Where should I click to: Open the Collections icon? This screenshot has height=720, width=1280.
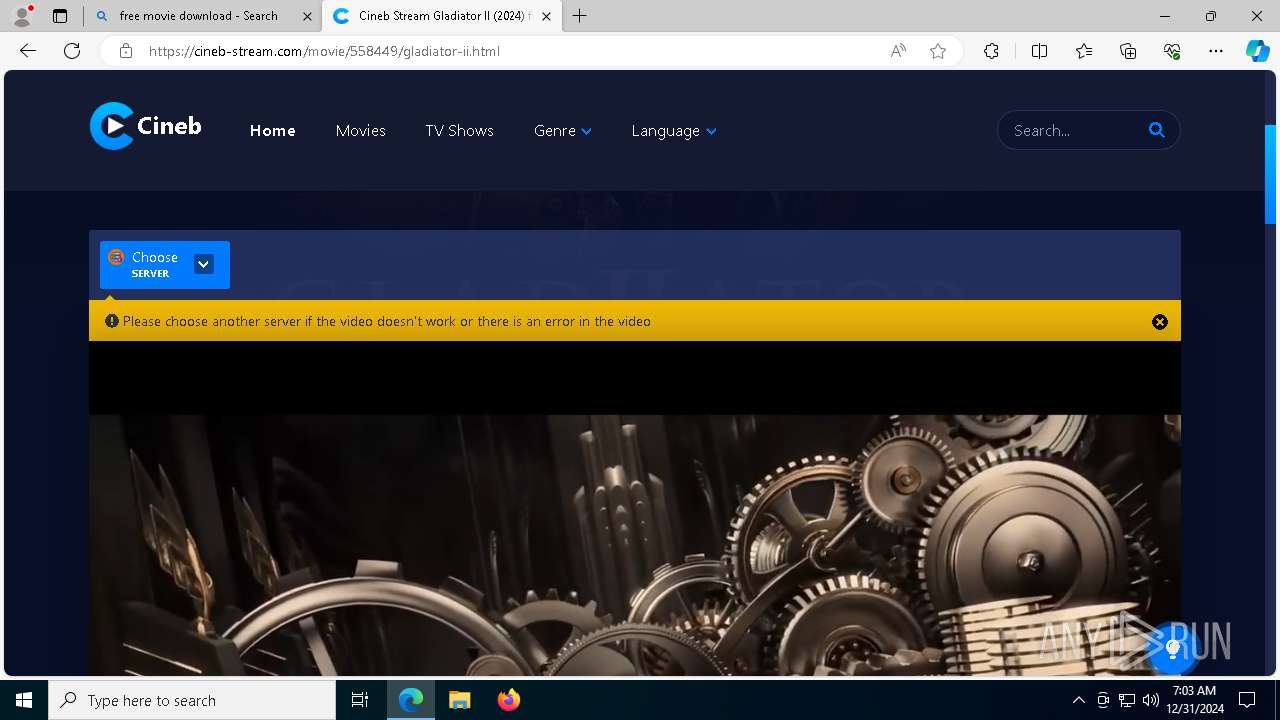pos(1128,51)
